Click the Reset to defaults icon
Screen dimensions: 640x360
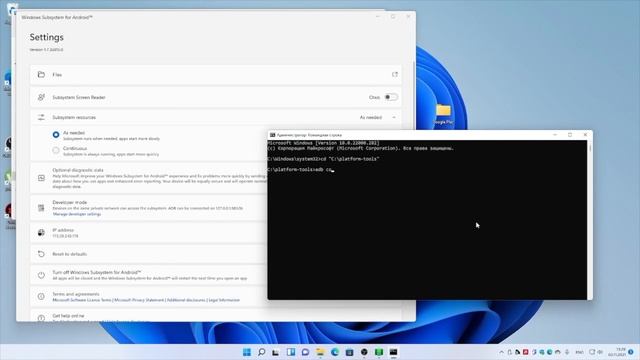(41, 254)
